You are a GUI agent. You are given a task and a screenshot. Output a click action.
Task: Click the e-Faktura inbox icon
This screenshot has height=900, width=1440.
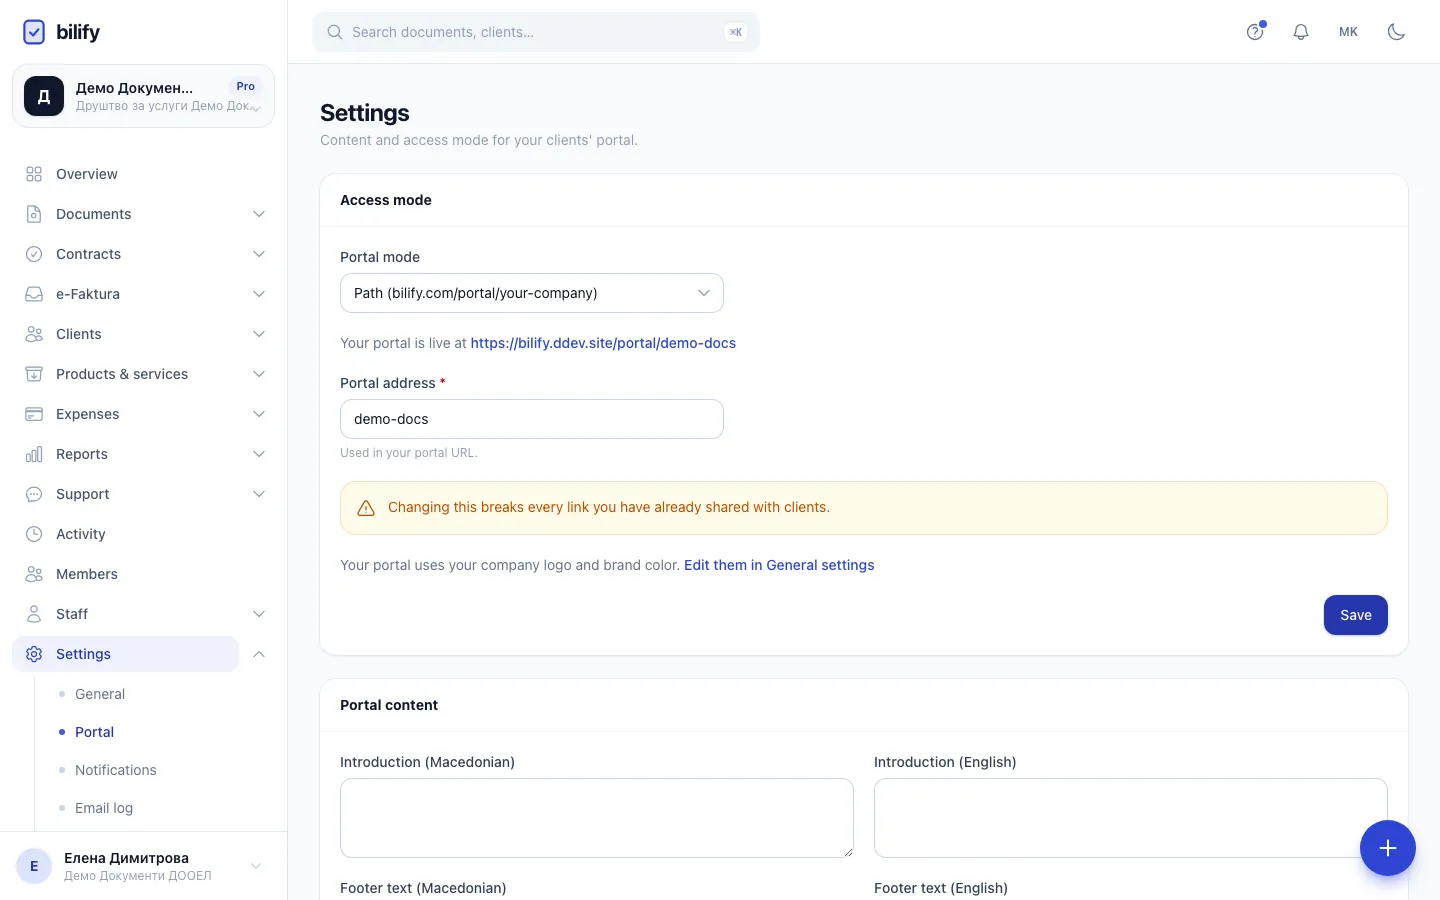[x=34, y=294]
